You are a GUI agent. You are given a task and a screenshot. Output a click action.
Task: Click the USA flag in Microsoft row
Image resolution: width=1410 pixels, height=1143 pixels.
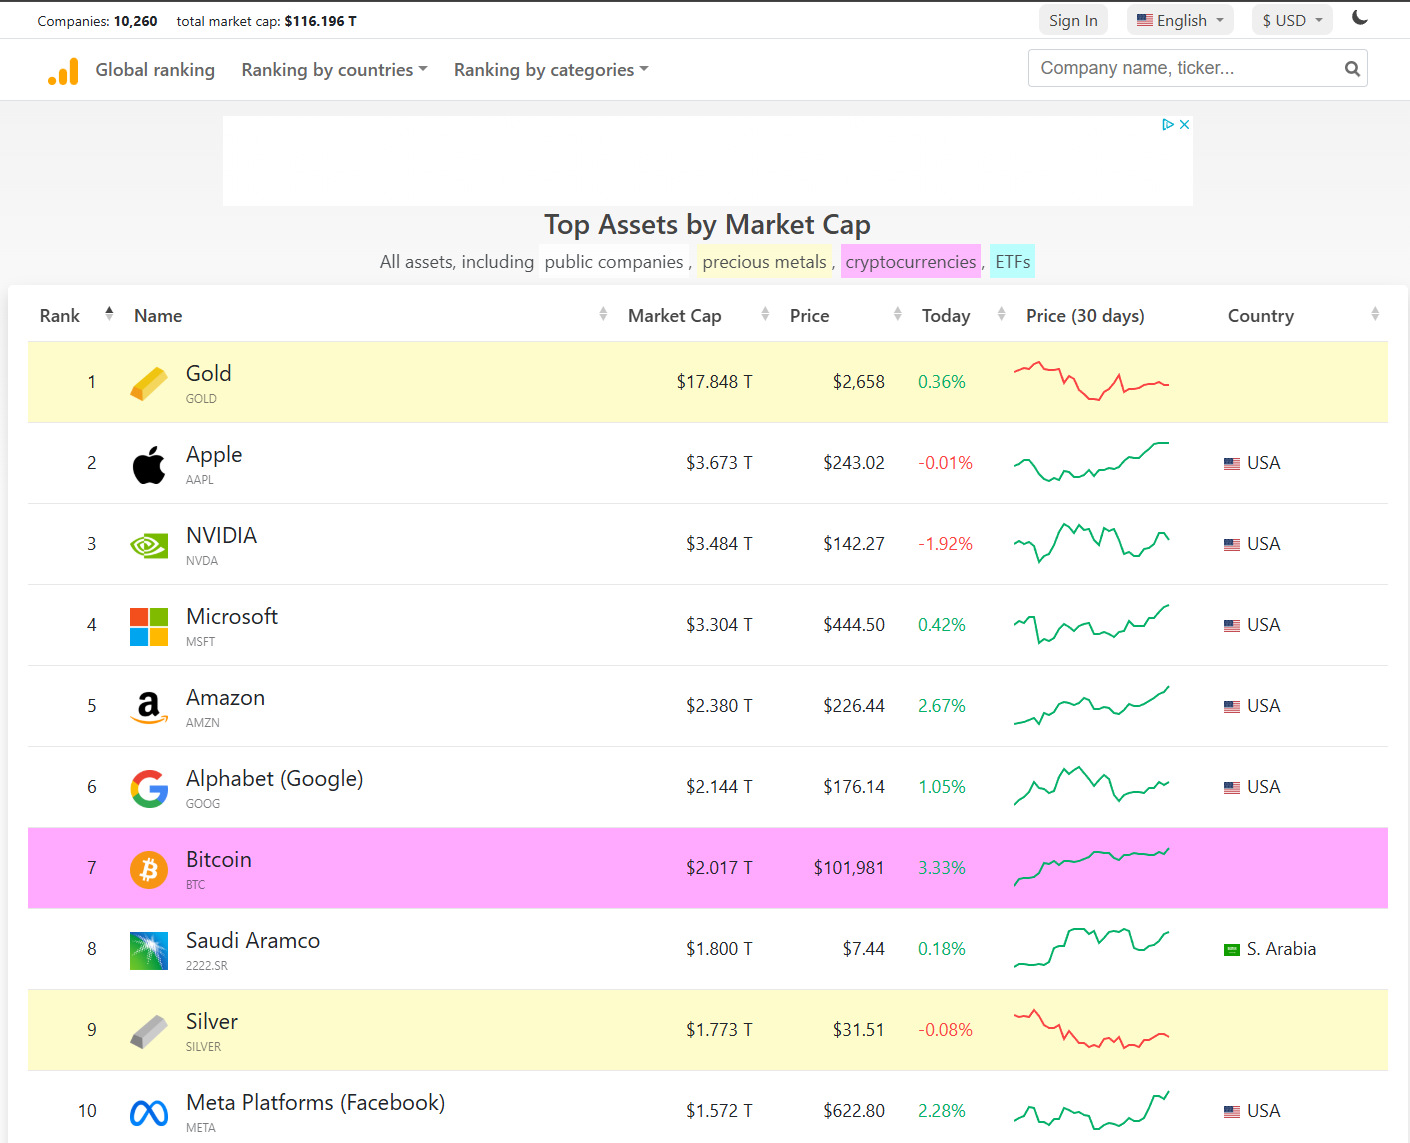coord(1232,626)
